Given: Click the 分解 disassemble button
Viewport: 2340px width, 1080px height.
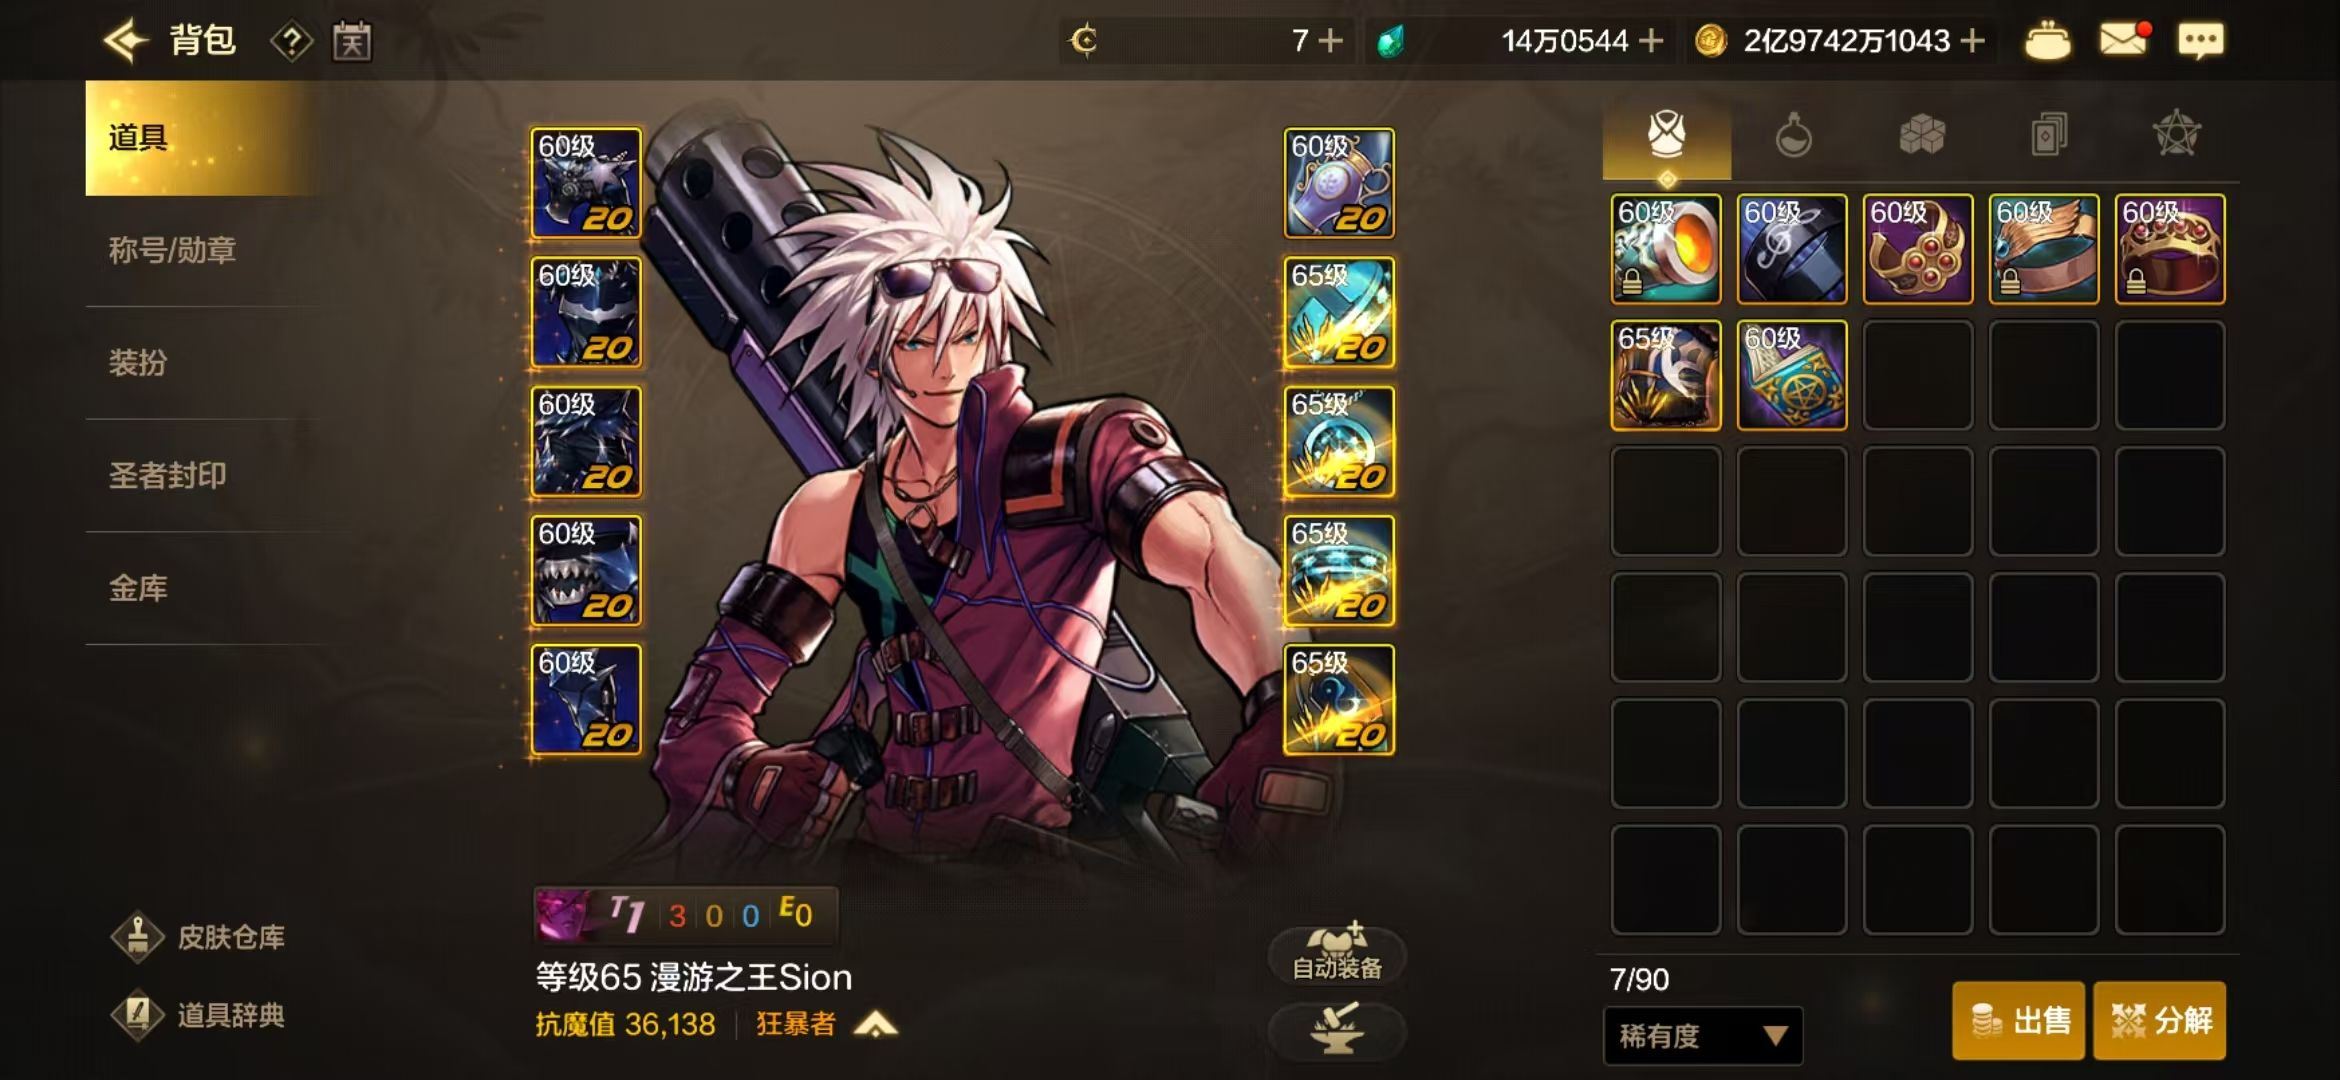Looking at the screenshot, I should coord(2160,1020).
